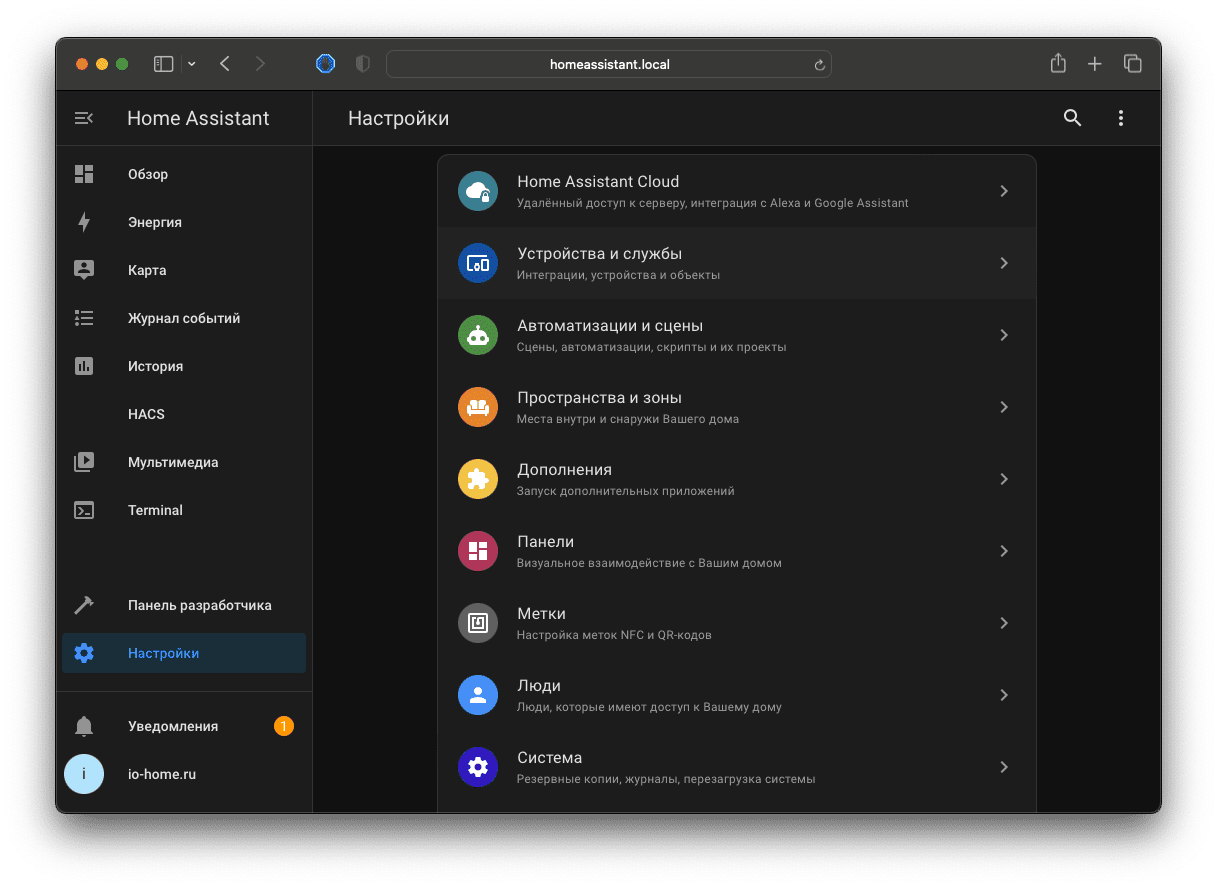
Task: Open HACS in the sidebar
Action: pos(184,414)
